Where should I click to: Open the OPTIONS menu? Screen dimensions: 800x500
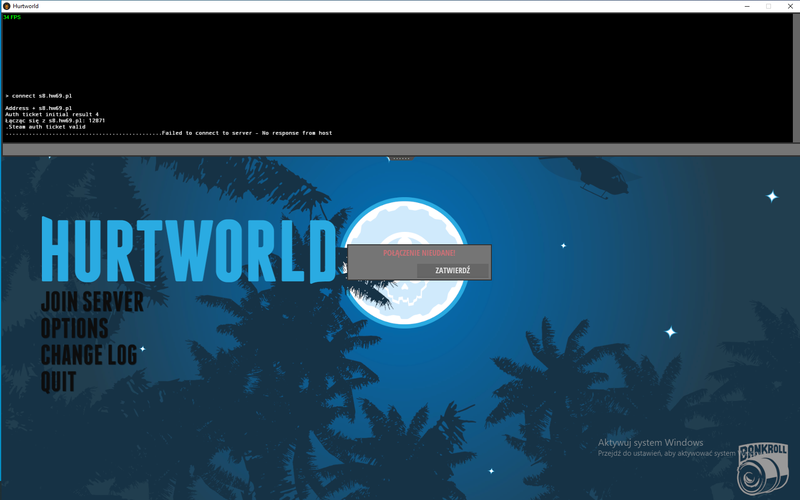point(74,328)
